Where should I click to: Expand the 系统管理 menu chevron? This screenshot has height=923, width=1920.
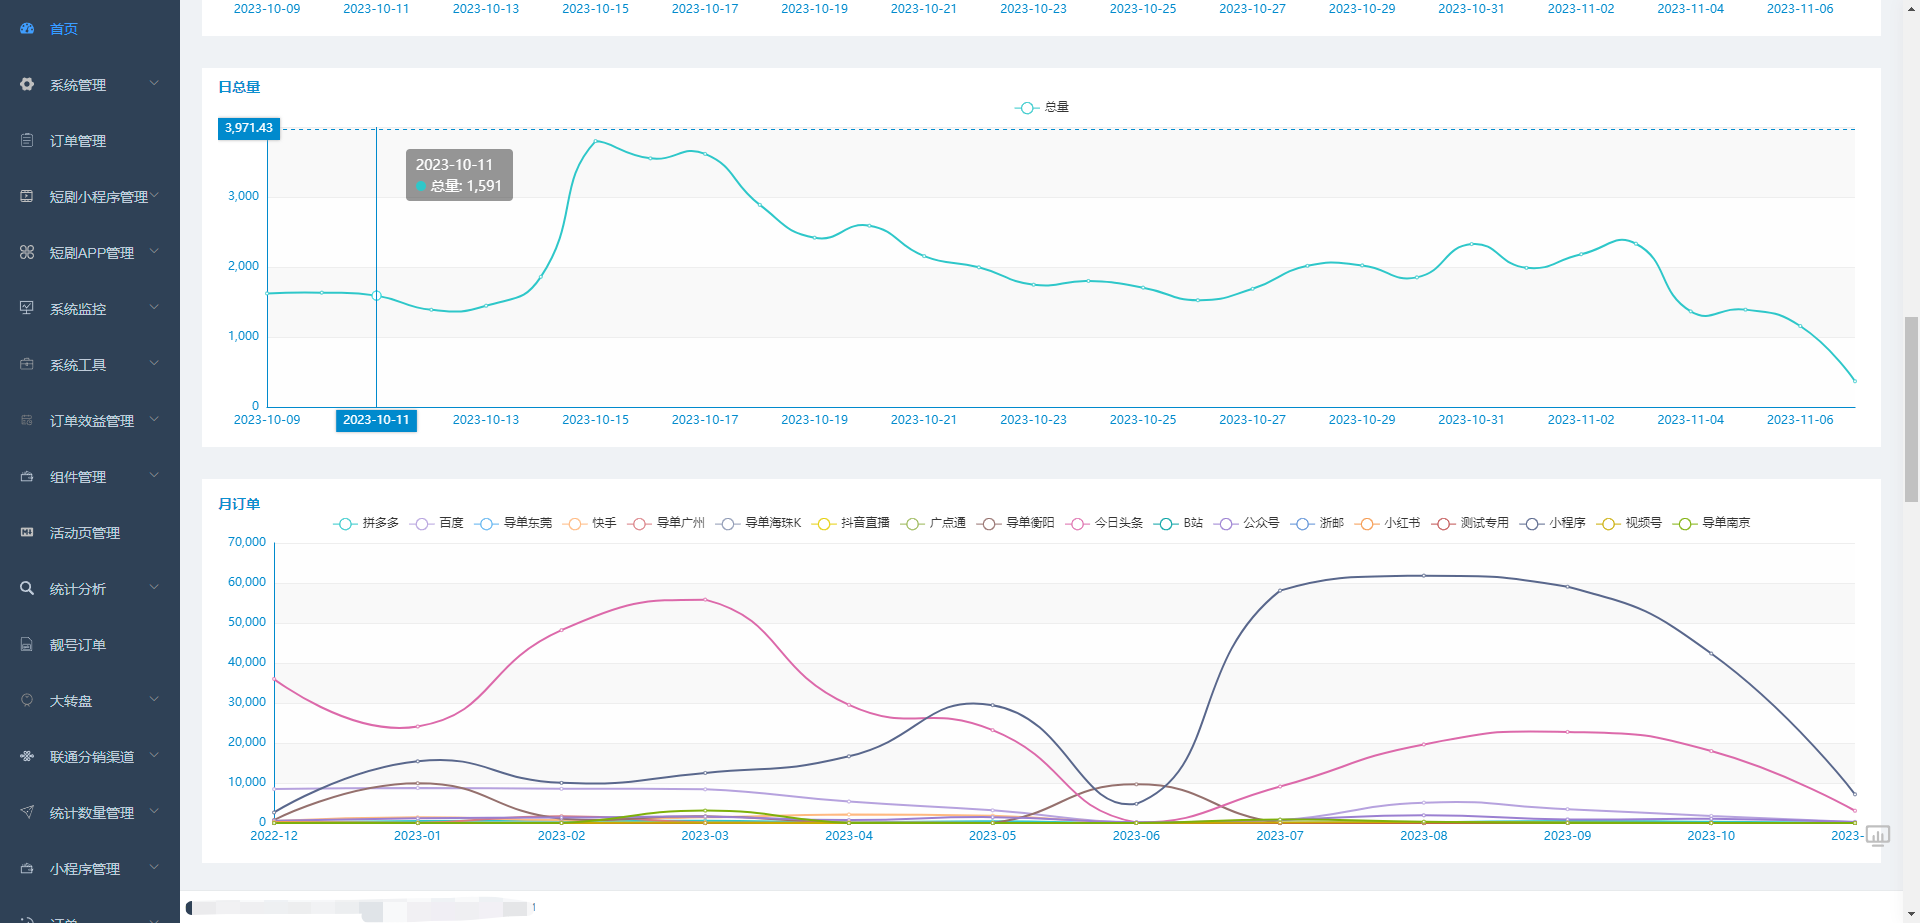click(154, 84)
